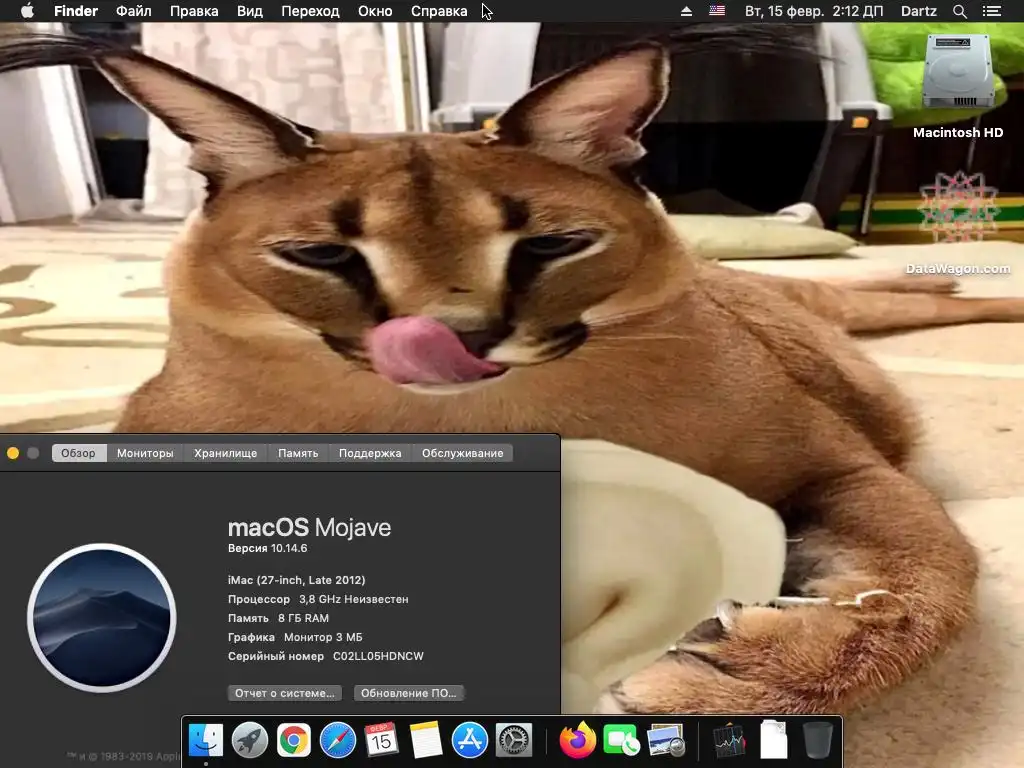The width and height of the screenshot is (1024, 768).
Task: Open System Preferences gear in Dock
Action: [x=514, y=740]
